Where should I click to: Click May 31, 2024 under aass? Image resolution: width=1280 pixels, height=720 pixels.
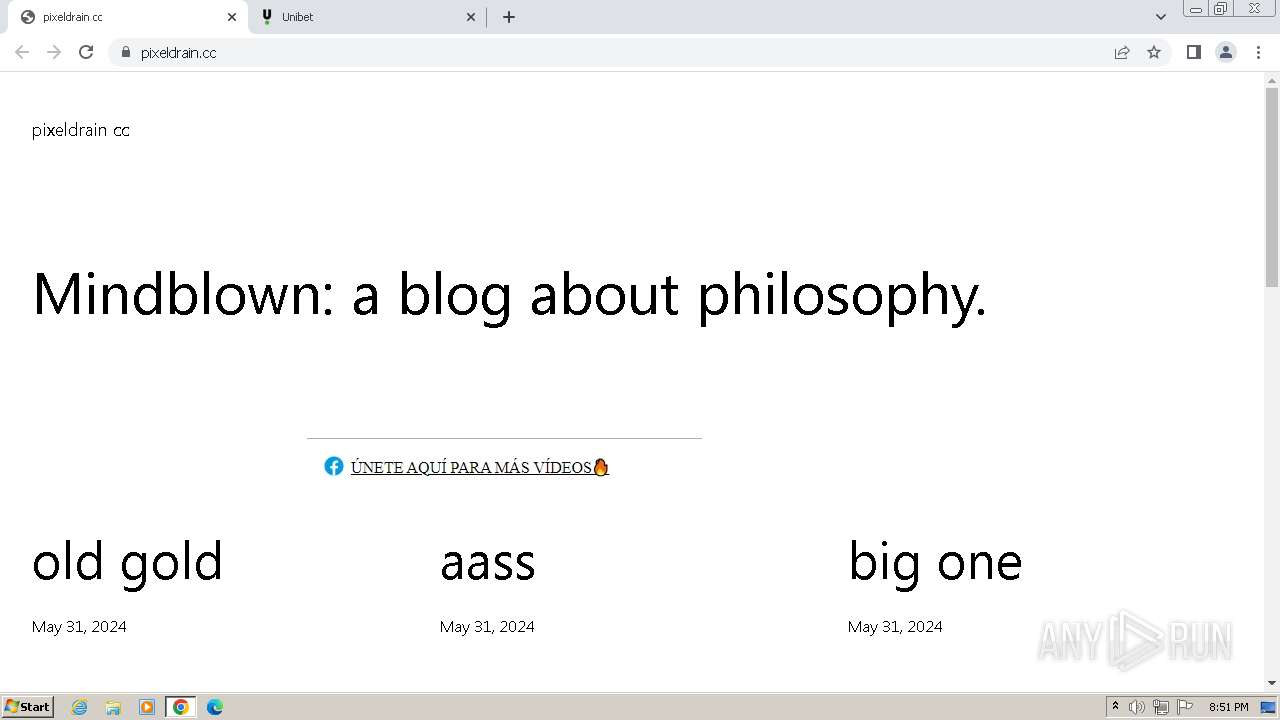click(x=487, y=627)
